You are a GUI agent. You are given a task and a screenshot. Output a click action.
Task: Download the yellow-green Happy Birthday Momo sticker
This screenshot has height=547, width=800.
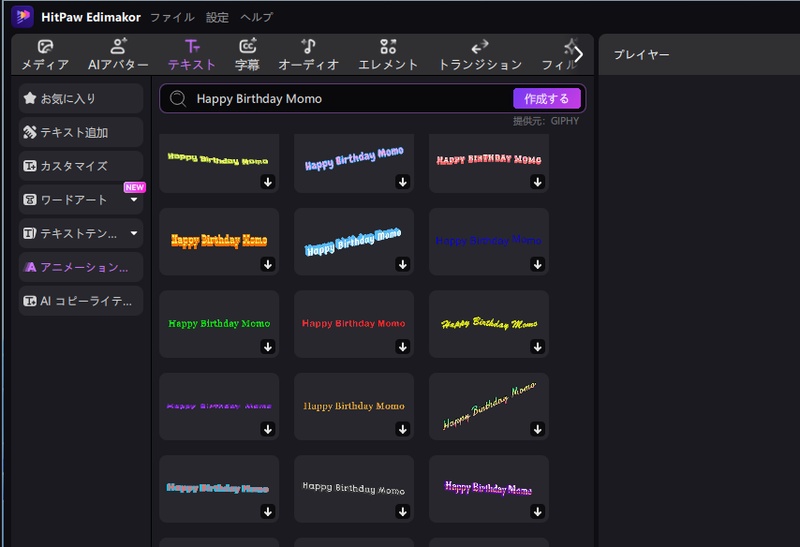pos(268,182)
